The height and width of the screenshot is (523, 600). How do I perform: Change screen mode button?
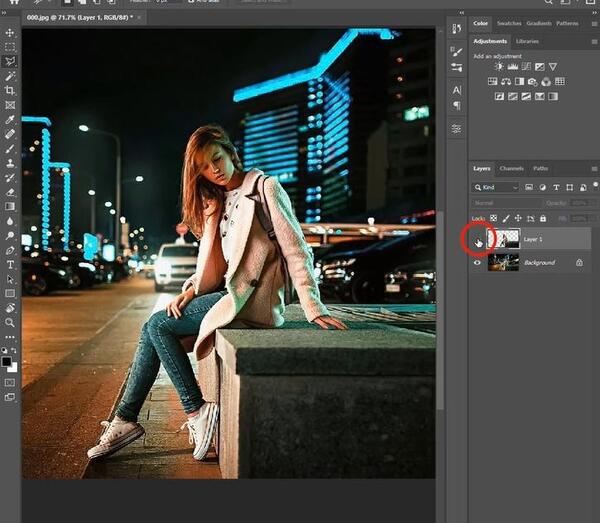(10, 397)
